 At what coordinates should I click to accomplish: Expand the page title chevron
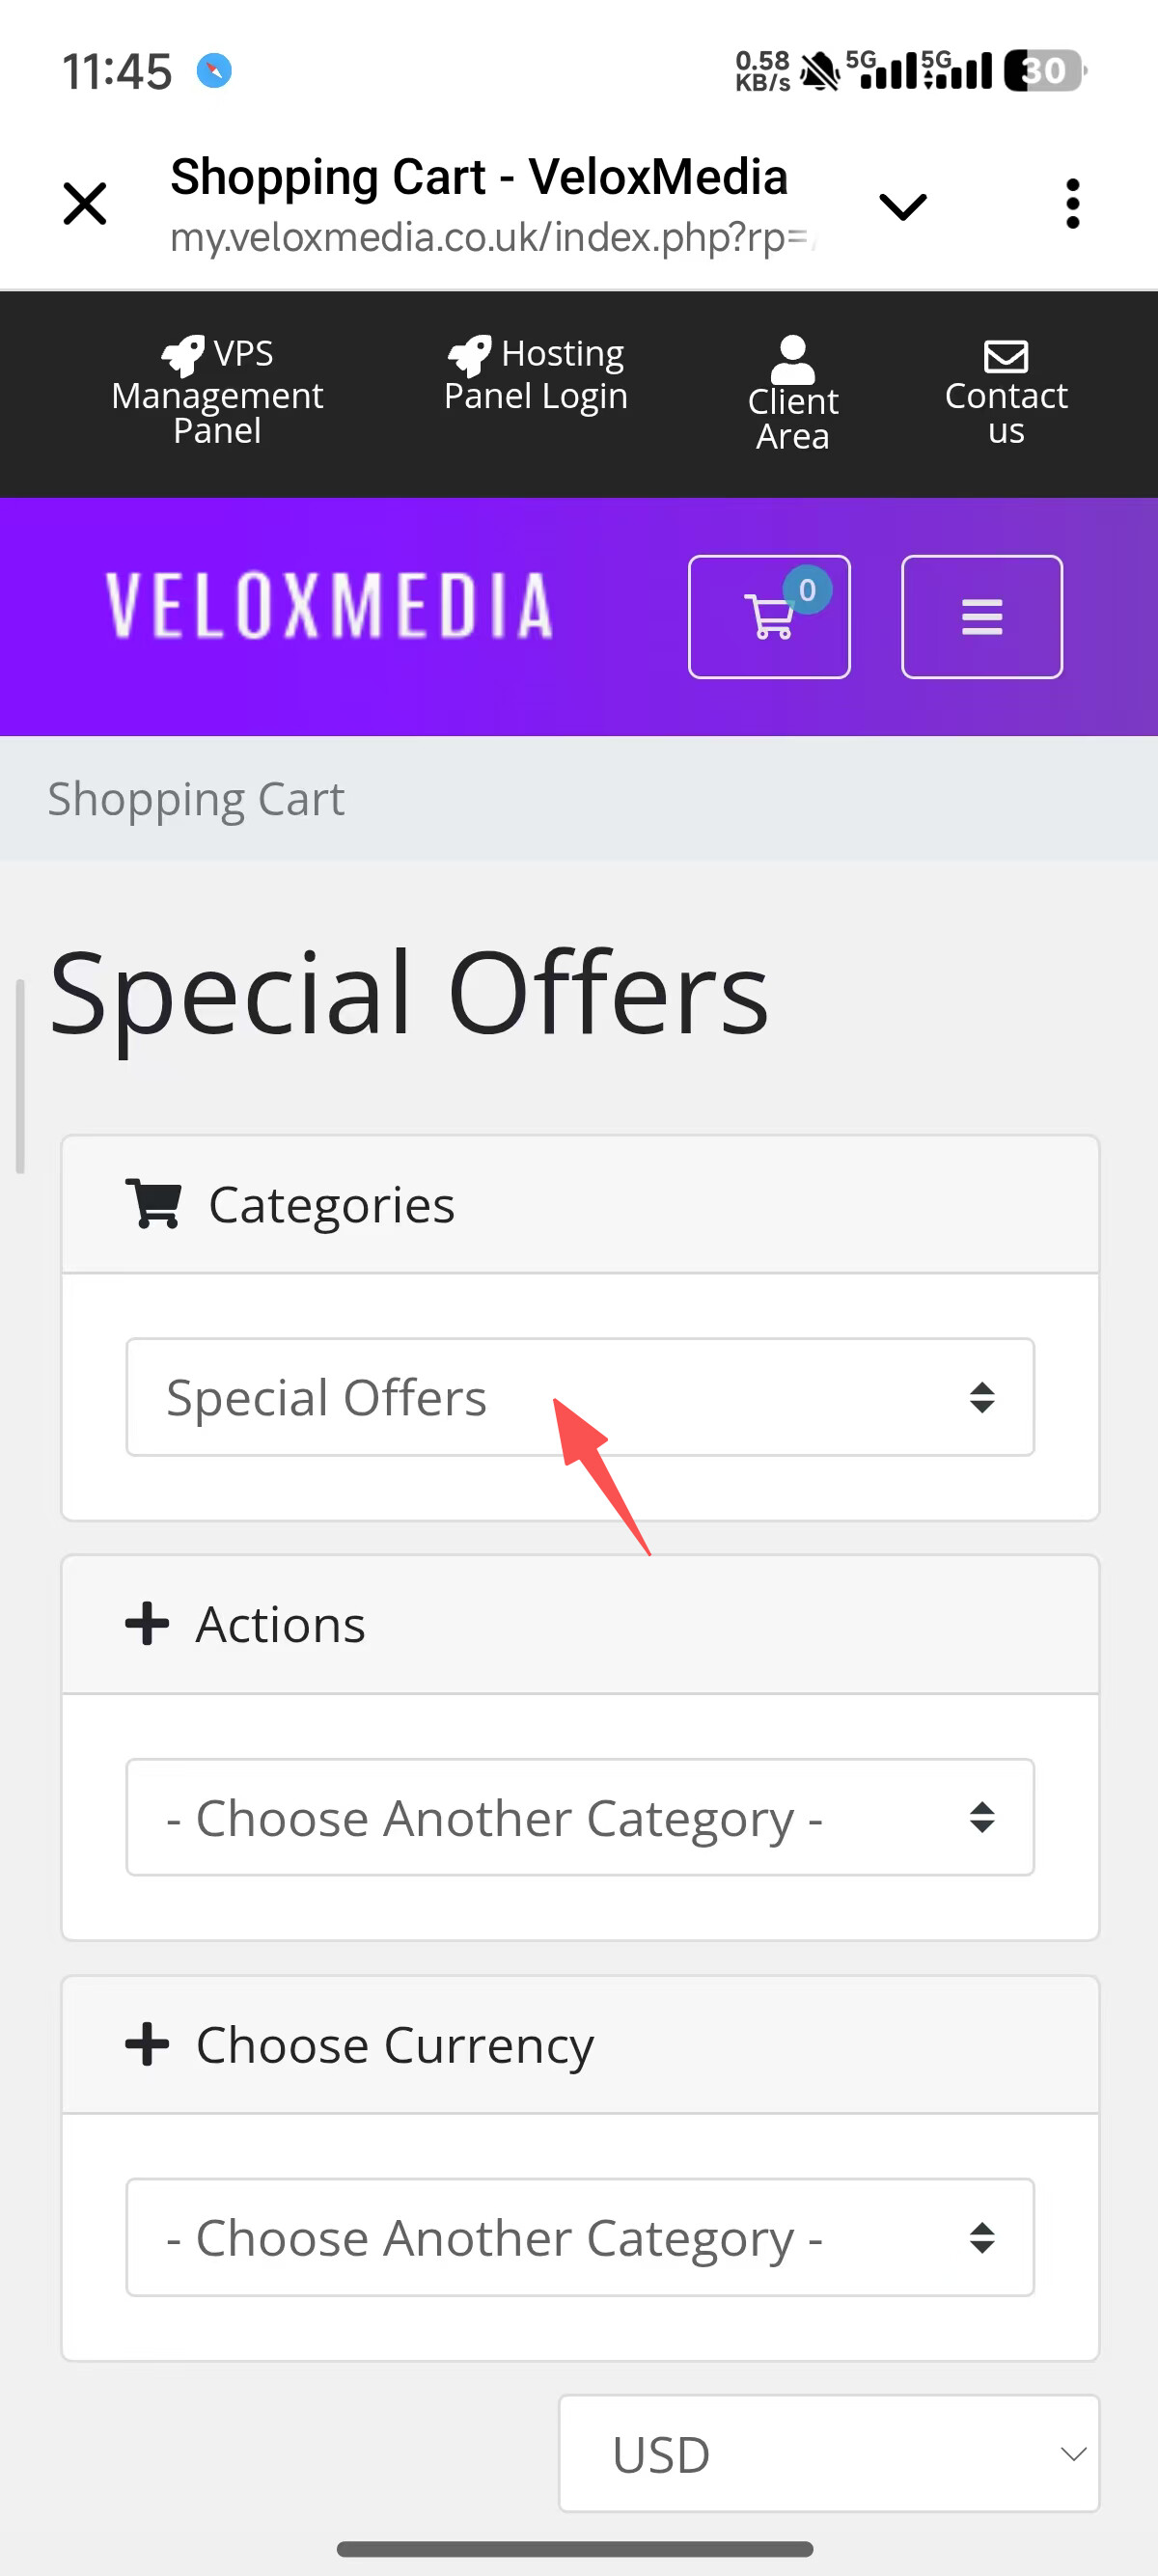[902, 207]
